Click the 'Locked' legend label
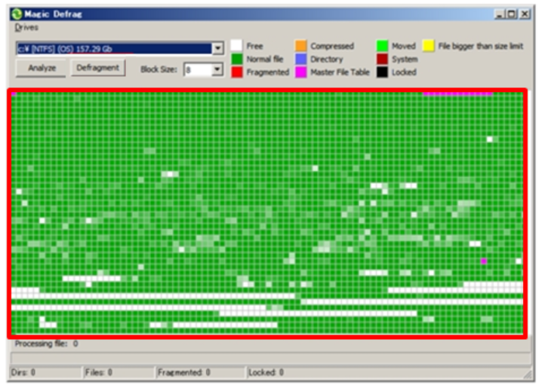The width and height of the screenshot is (545, 388). (404, 72)
